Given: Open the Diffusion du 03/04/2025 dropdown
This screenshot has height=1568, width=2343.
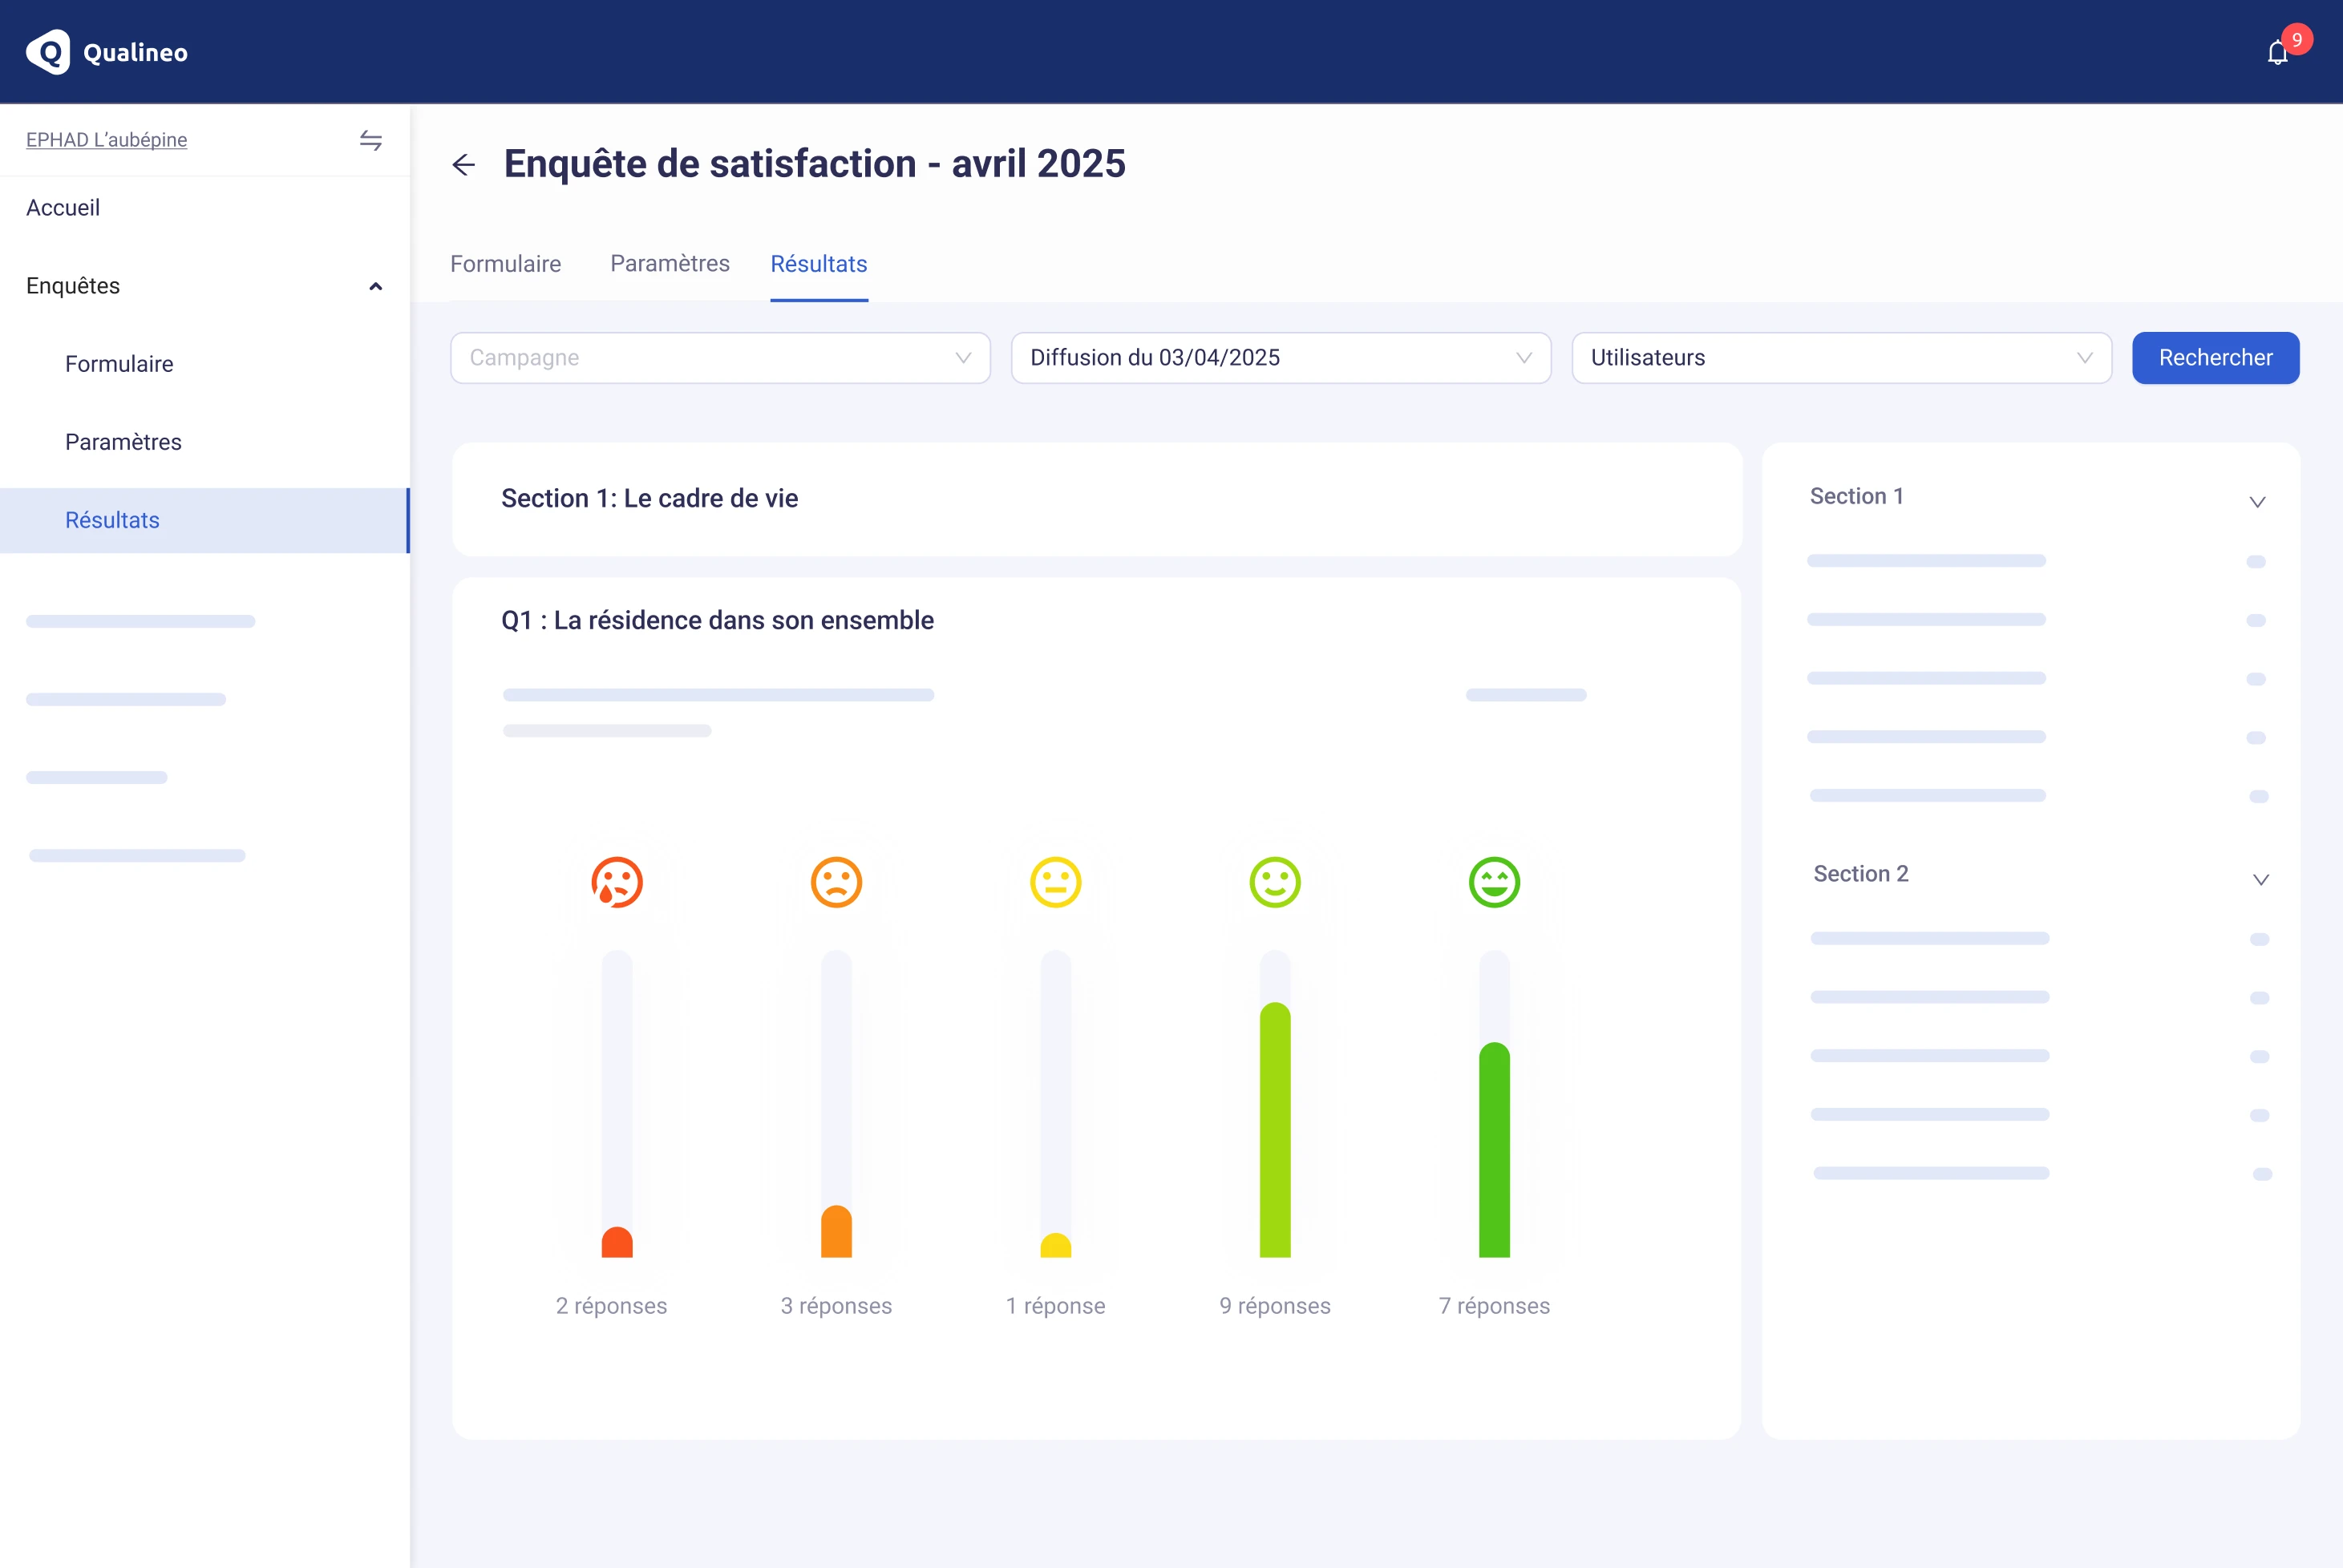Looking at the screenshot, I should coord(1280,358).
